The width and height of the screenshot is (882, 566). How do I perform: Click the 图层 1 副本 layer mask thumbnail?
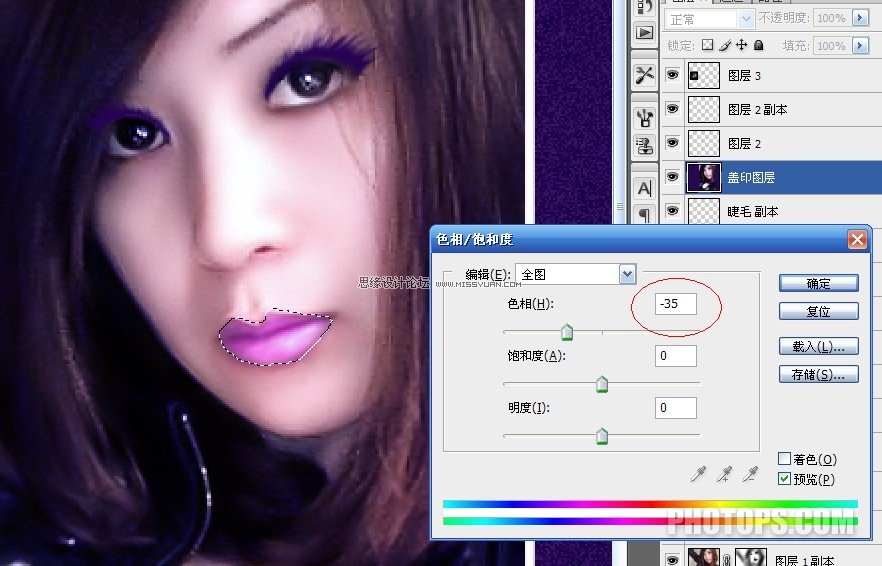point(751,558)
